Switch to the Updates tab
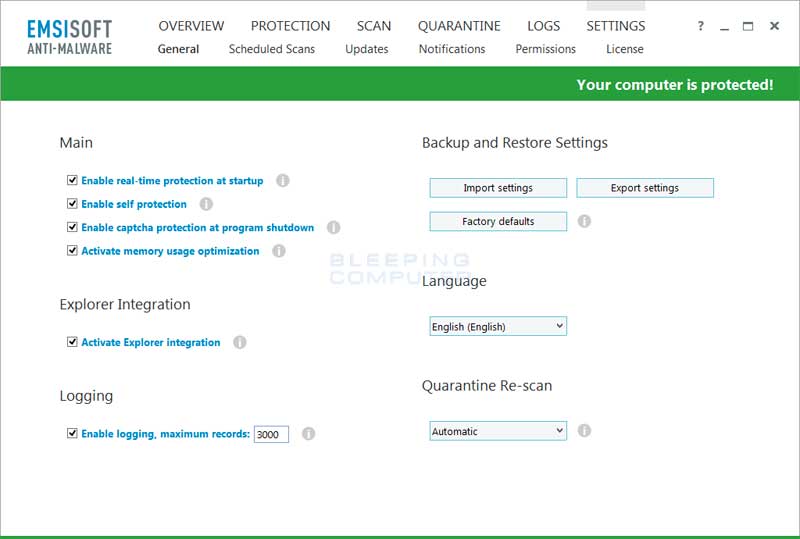Screen dimensions: 800x539 coord(366,49)
